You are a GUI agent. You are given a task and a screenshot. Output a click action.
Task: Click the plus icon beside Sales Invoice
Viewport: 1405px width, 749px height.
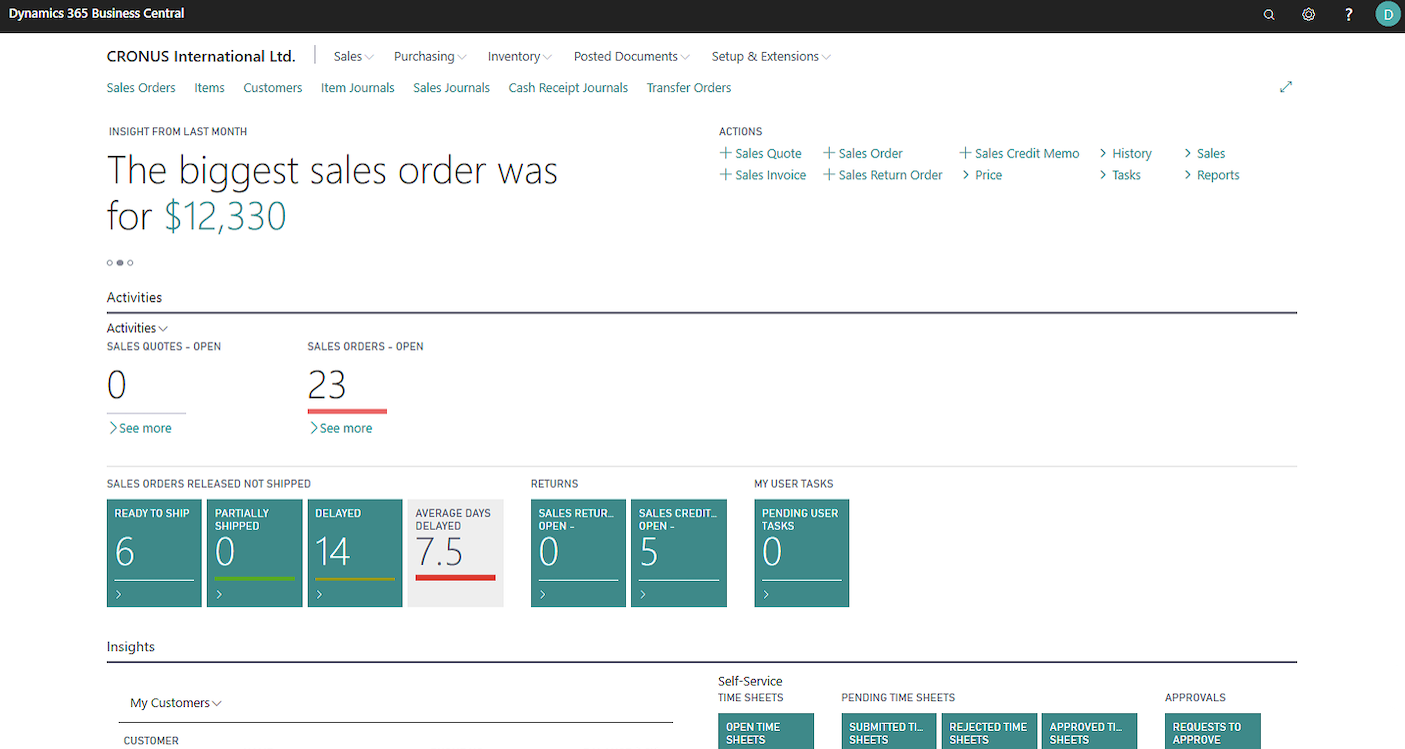[x=726, y=175]
